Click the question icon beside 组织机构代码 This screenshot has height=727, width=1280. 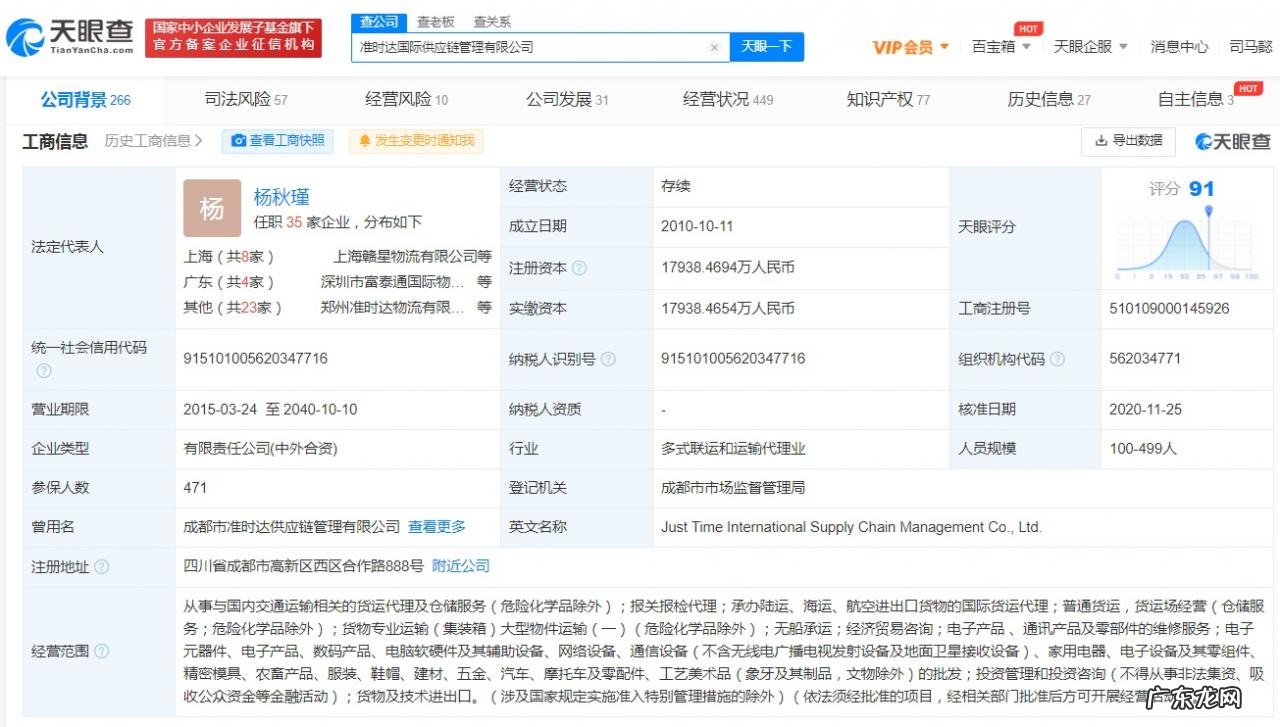coord(1058,359)
